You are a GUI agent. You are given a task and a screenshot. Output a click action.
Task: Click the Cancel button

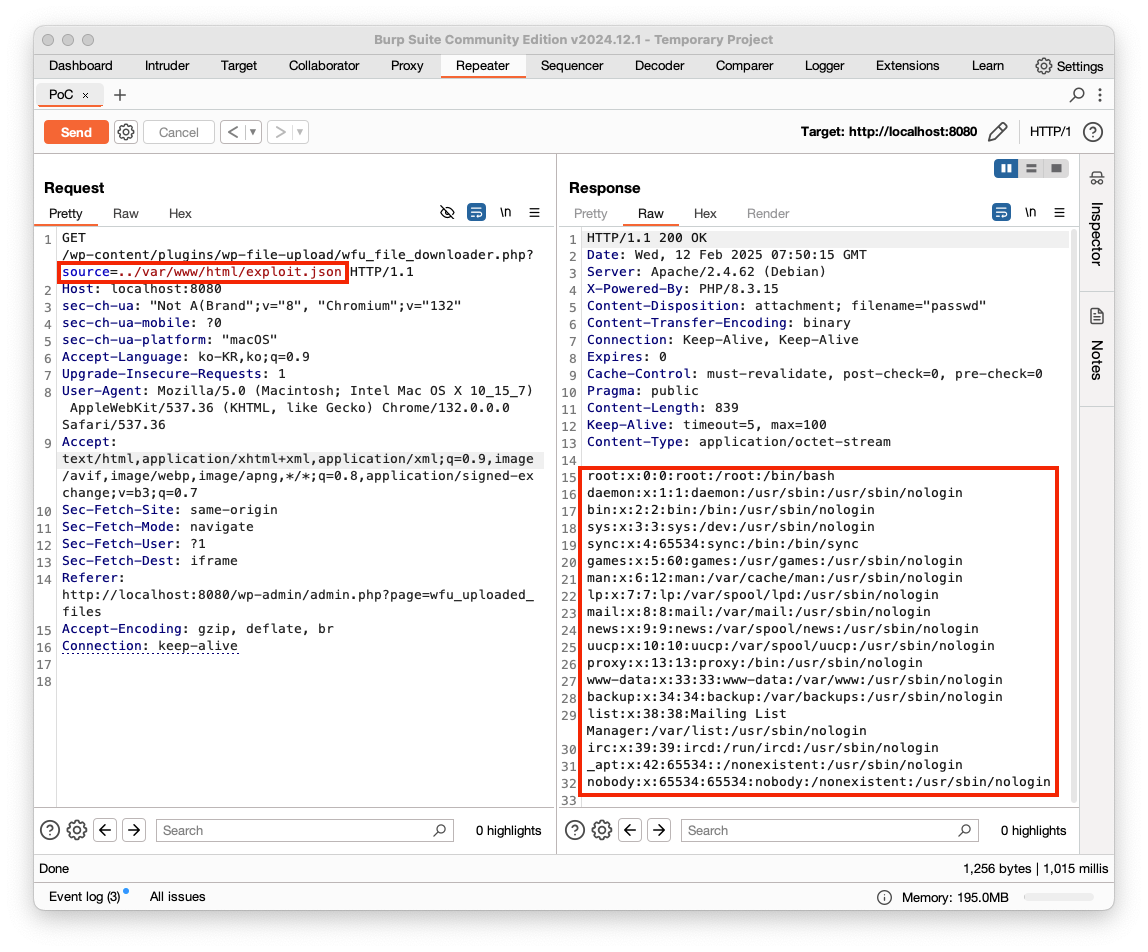pyautogui.click(x=179, y=132)
